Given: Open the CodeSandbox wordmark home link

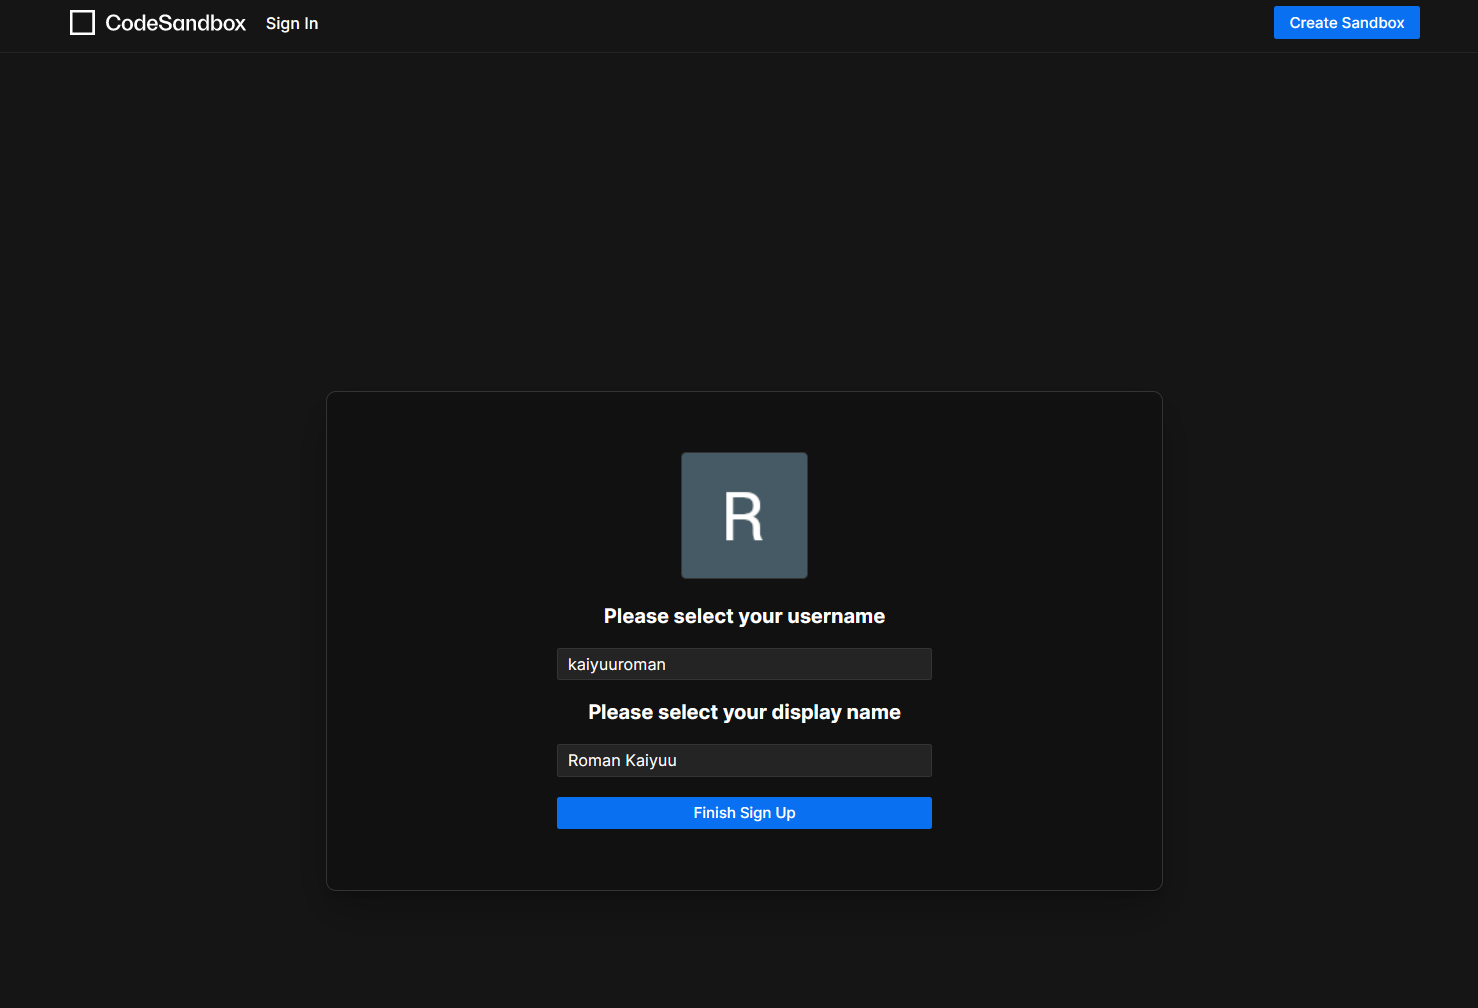Looking at the screenshot, I should [175, 23].
